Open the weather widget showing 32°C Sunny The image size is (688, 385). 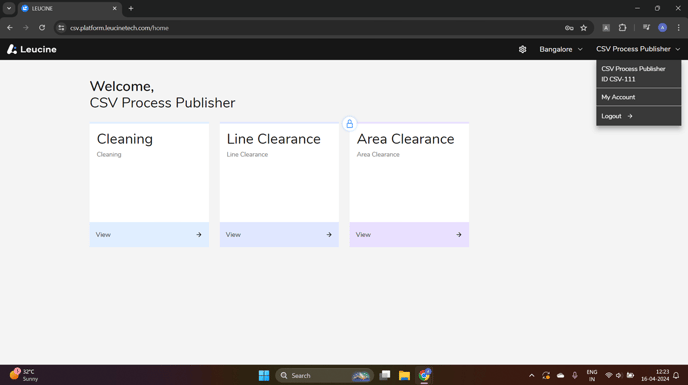(24, 375)
